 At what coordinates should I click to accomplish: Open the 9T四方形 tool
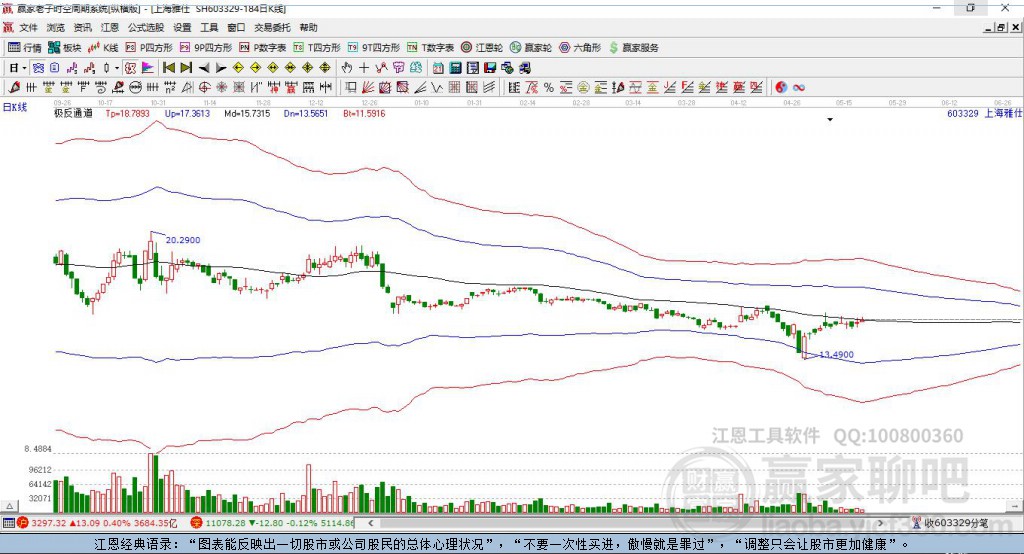pyautogui.click(x=374, y=48)
